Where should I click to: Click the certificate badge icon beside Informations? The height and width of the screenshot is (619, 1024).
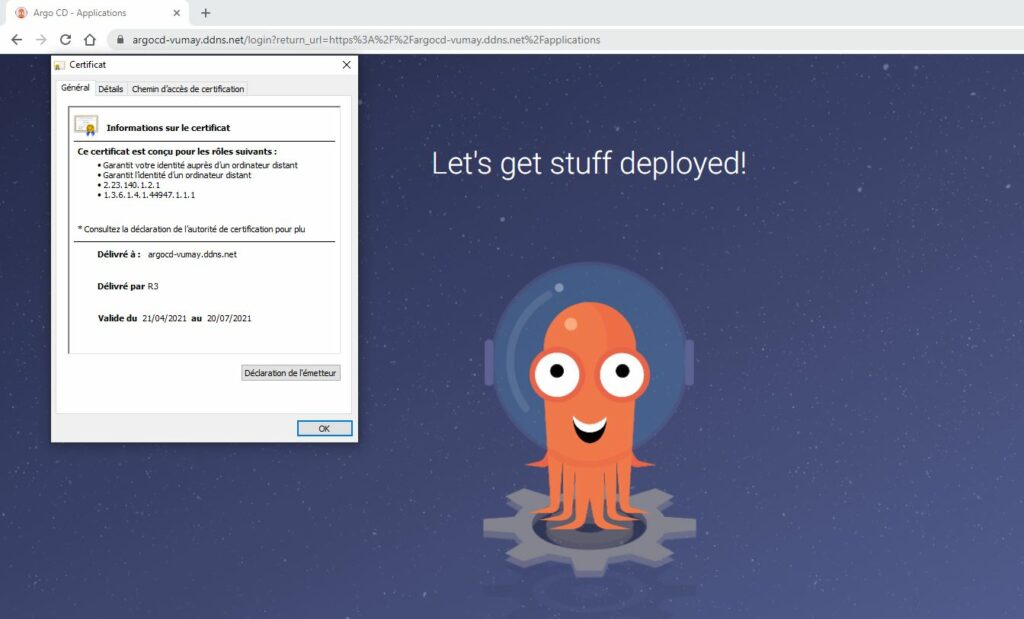click(87, 126)
